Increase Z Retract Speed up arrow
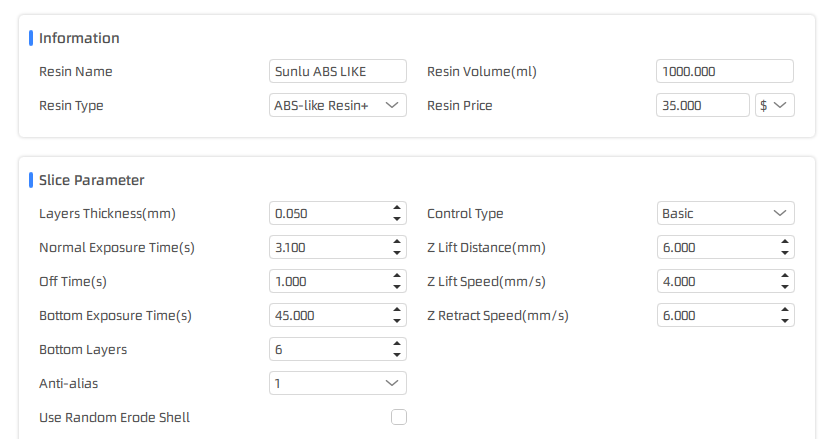834x439 pixels. pos(785,310)
